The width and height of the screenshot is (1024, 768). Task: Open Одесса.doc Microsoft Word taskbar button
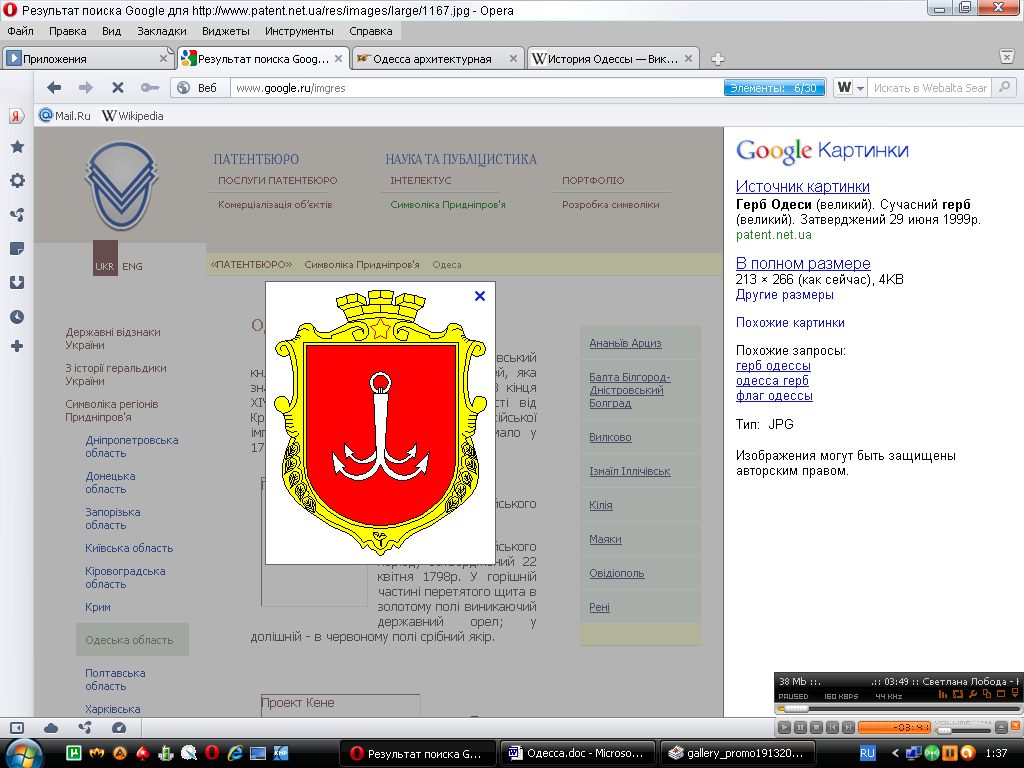pos(577,754)
